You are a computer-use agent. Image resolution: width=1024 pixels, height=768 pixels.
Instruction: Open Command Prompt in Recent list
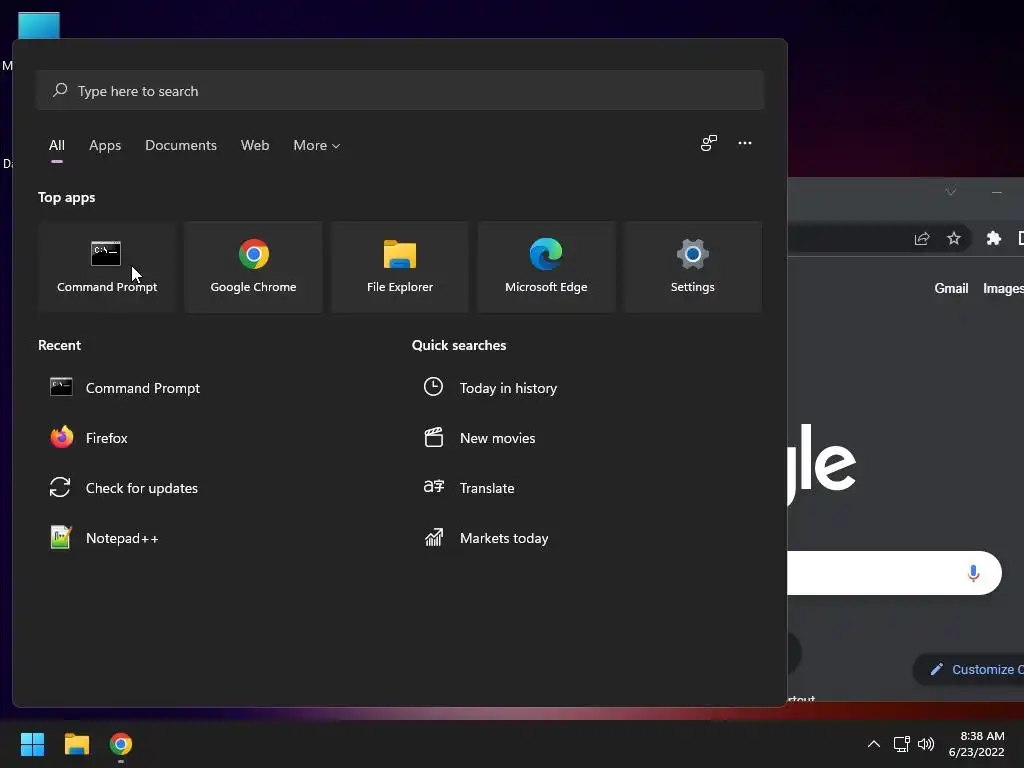coord(125,388)
